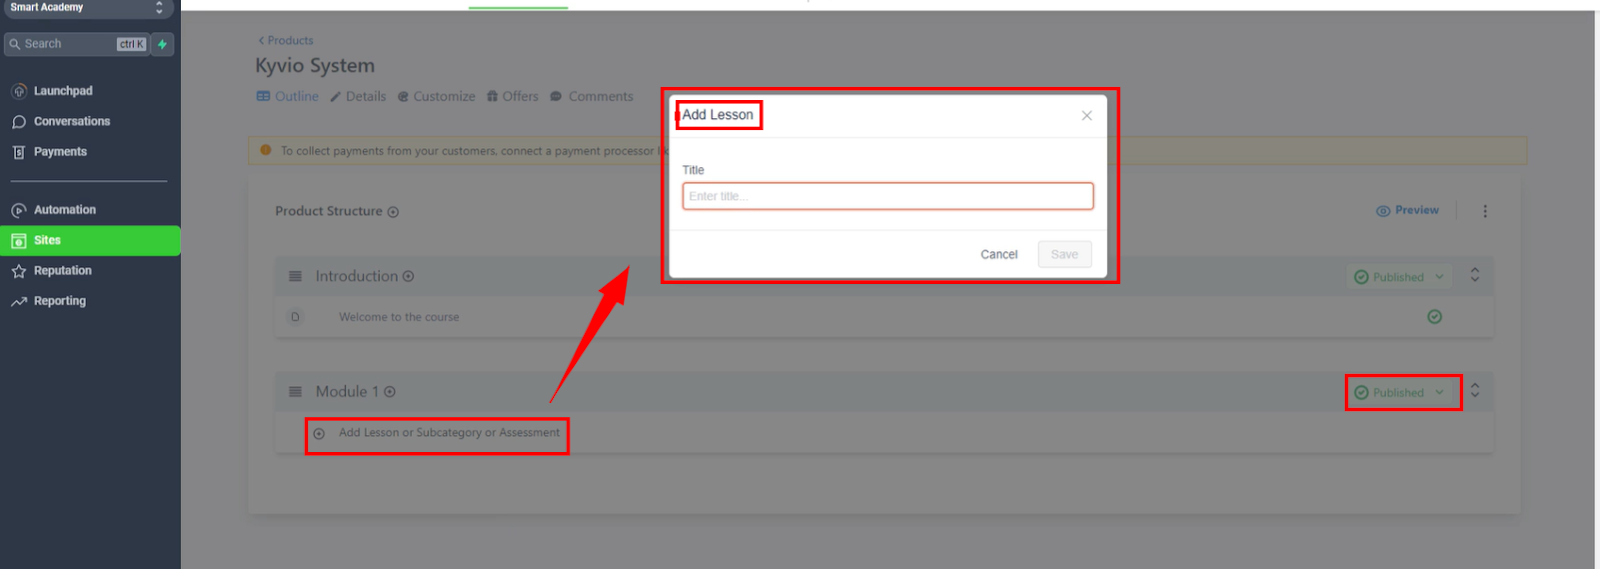The width and height of the screenshot is (1600, 569).
Task: Open Reporting in the sidebar
Action: coord(59,301)
